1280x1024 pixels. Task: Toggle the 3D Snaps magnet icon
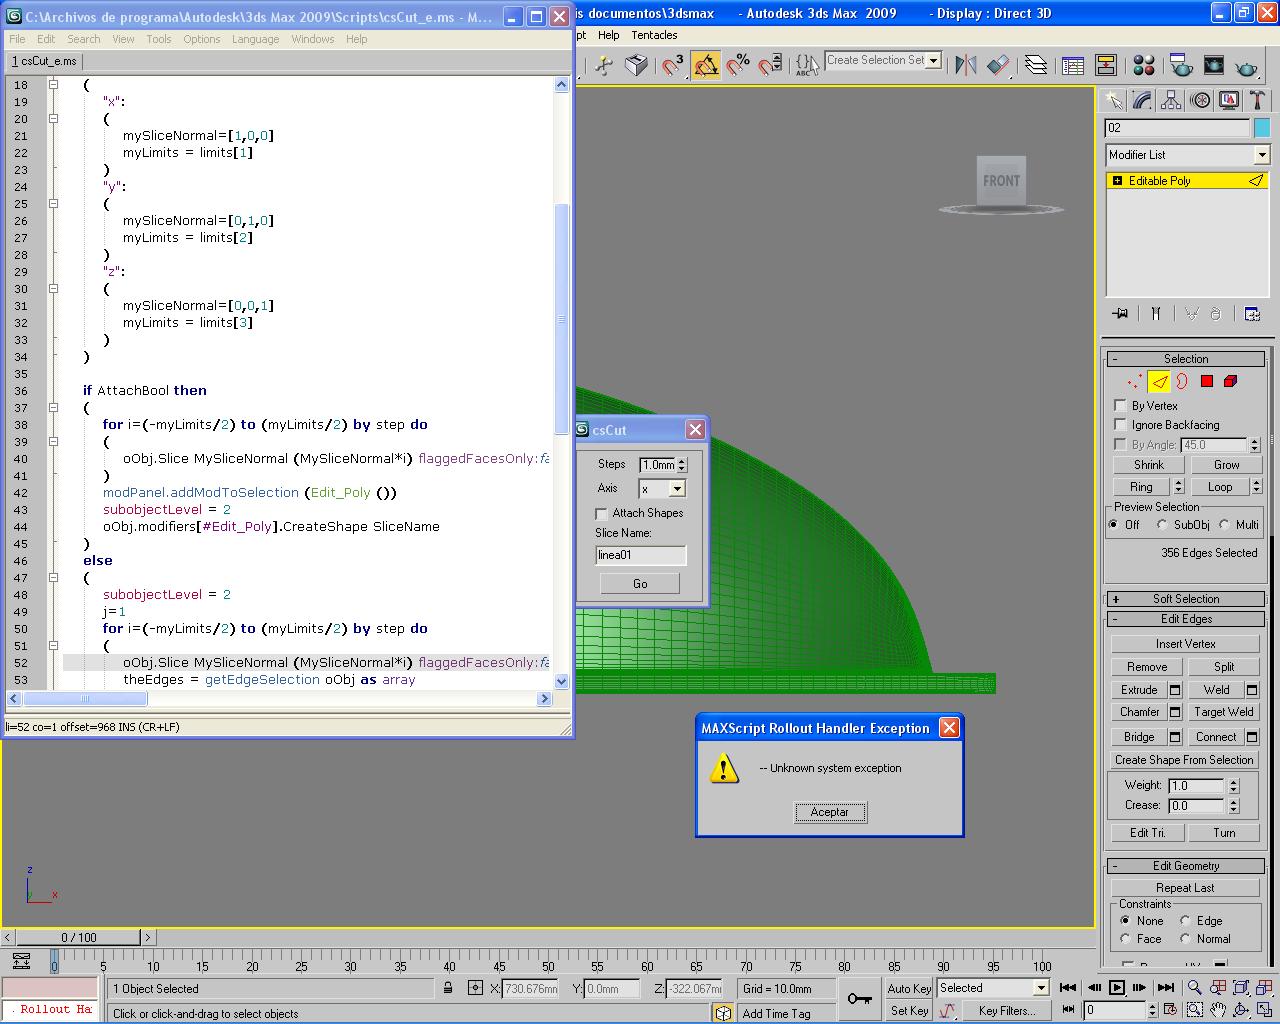673,65
